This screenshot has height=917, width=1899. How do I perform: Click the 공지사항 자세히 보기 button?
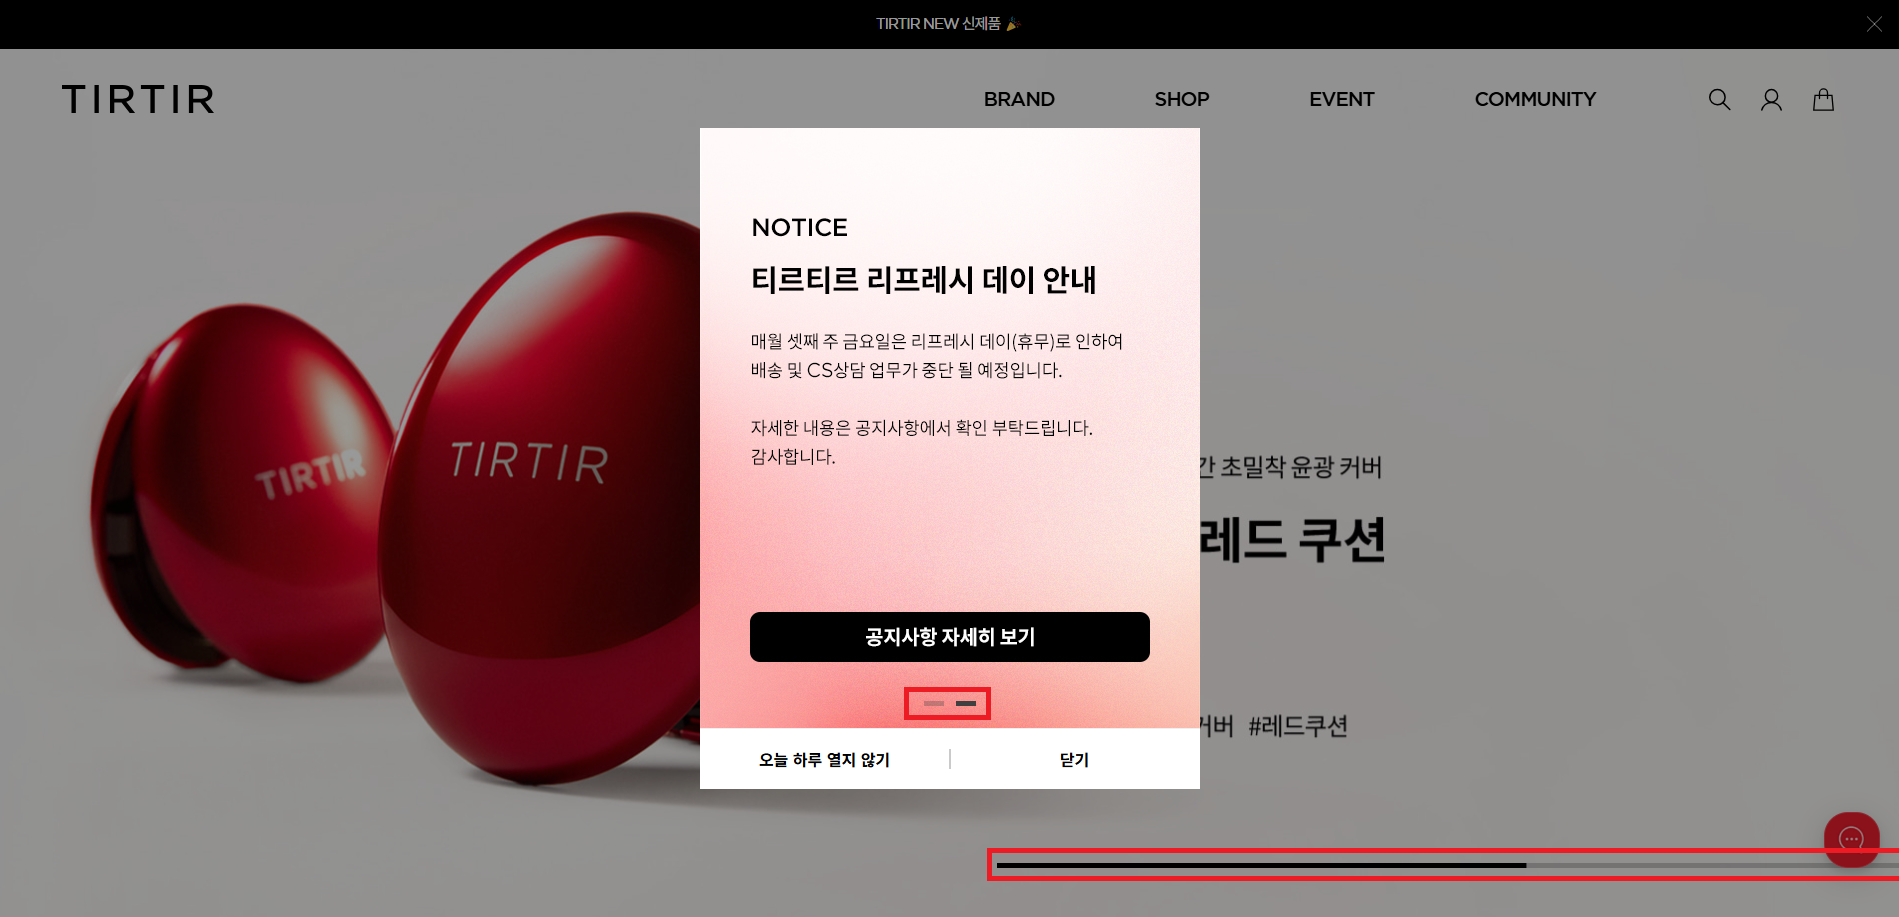click(x=949, y=637)
